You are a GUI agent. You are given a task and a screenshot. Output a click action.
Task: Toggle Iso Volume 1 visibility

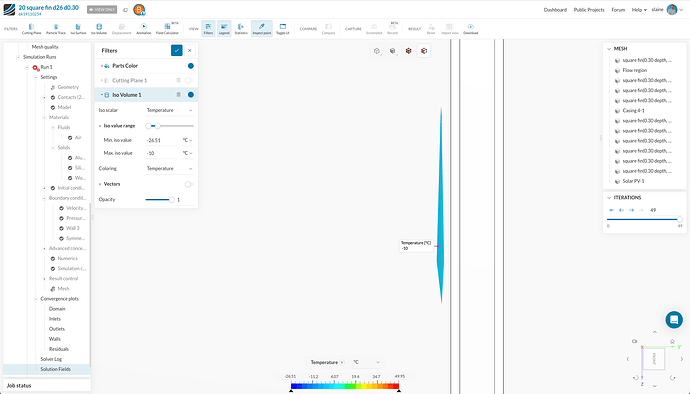191,95
